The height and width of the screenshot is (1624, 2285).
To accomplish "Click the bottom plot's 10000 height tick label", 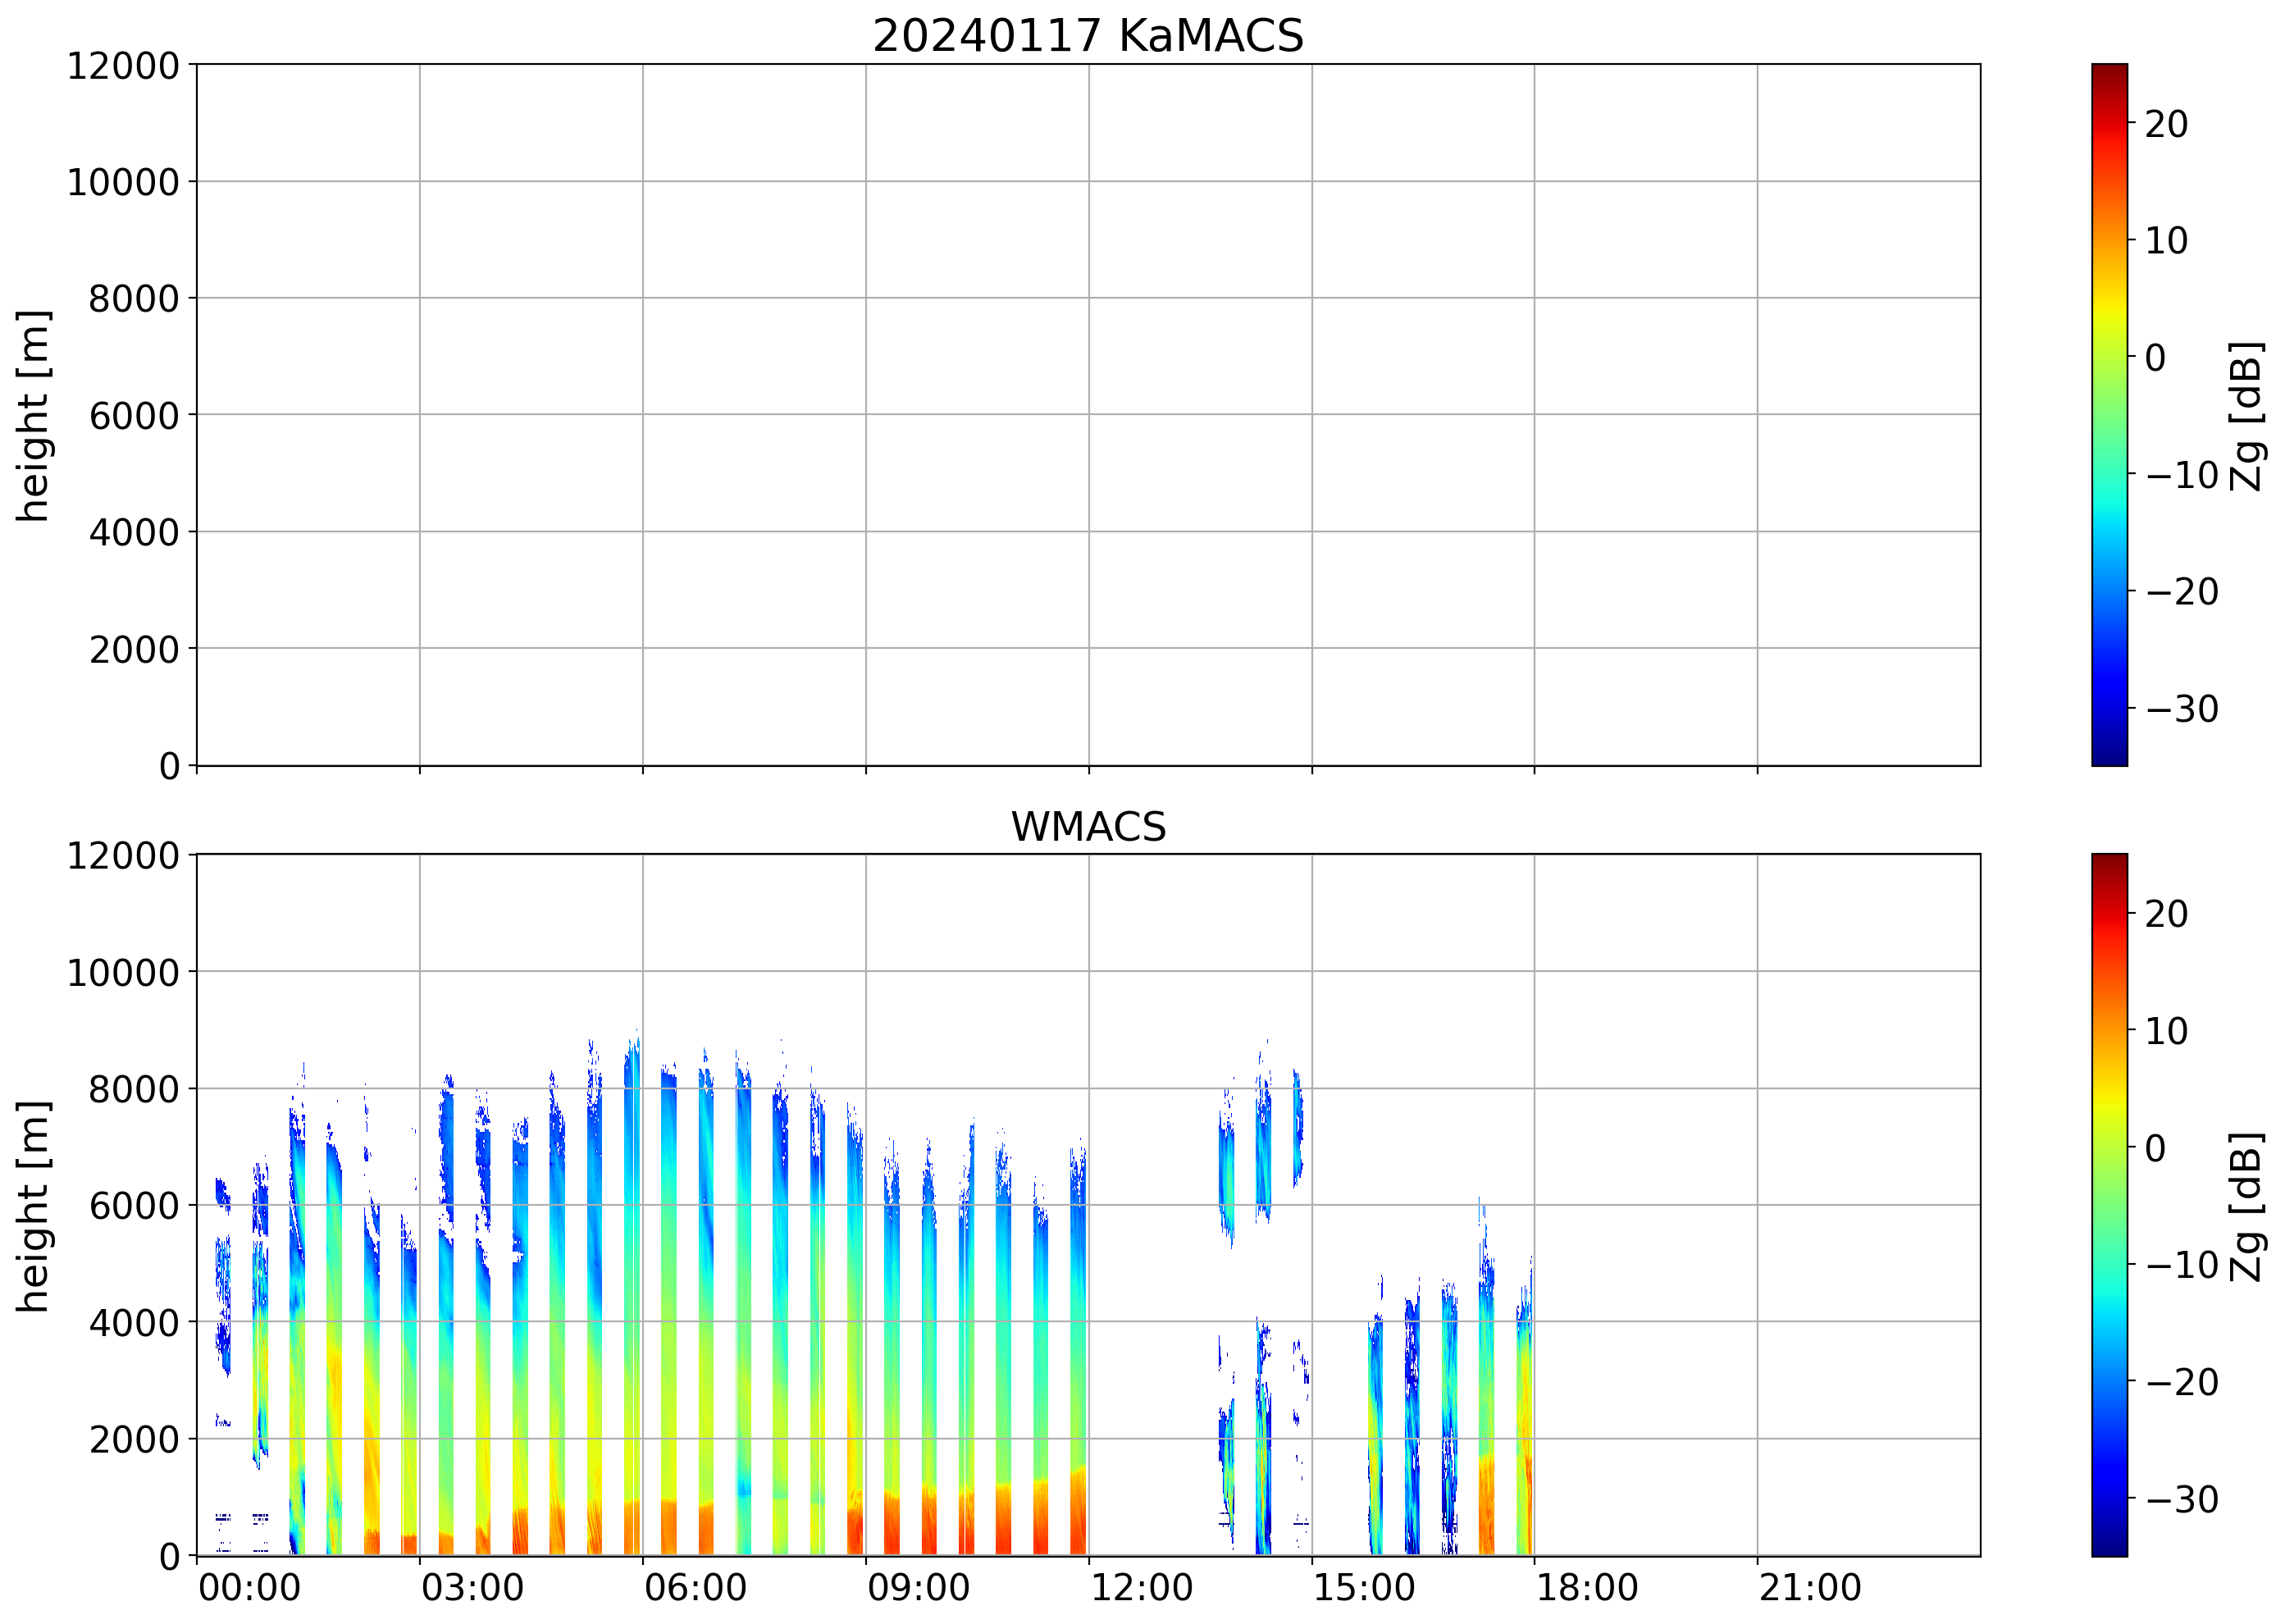I will click(123, 972).
